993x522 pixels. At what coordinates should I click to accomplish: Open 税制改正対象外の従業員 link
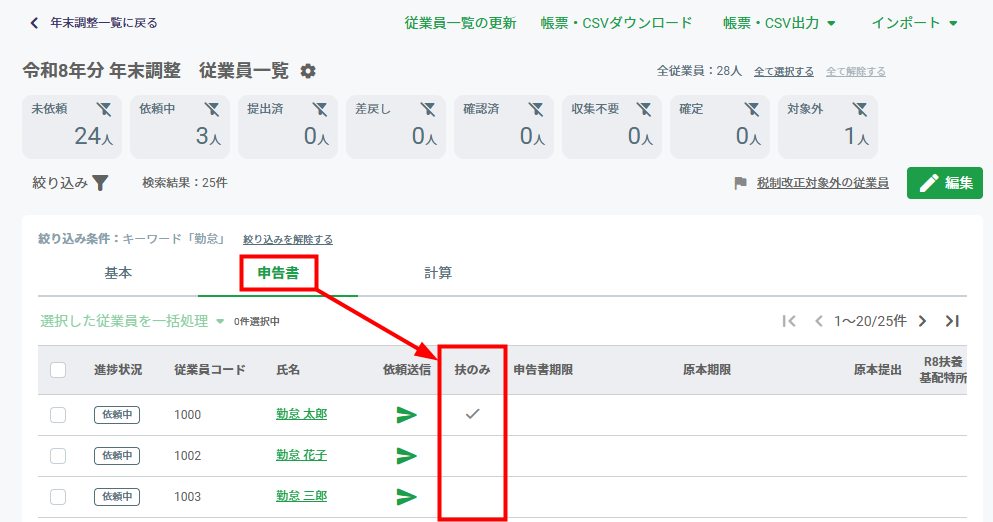tap(823, 183)
